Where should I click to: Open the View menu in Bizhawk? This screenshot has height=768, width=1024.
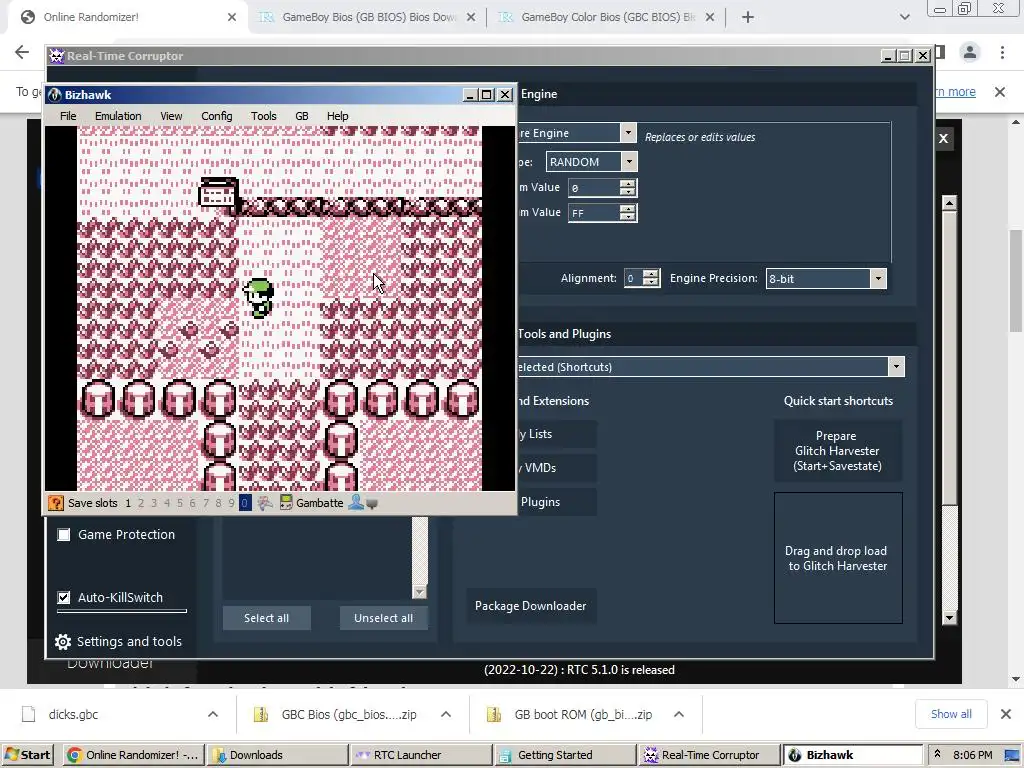171,116
